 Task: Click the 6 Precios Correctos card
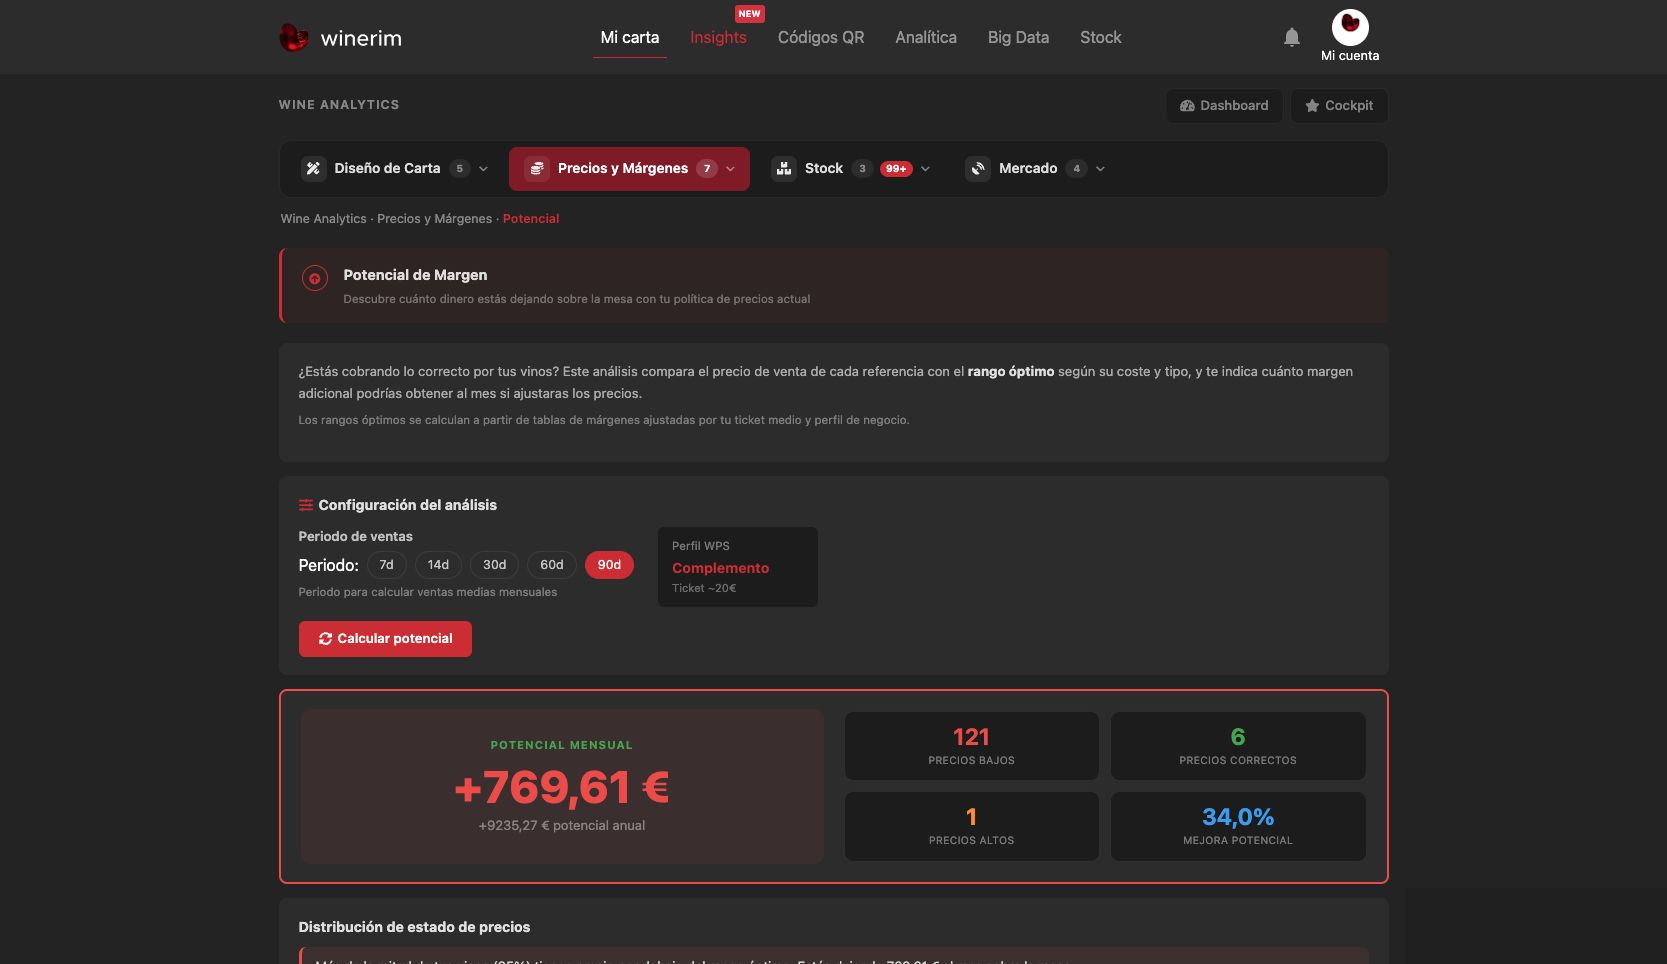pos(1238,746)
